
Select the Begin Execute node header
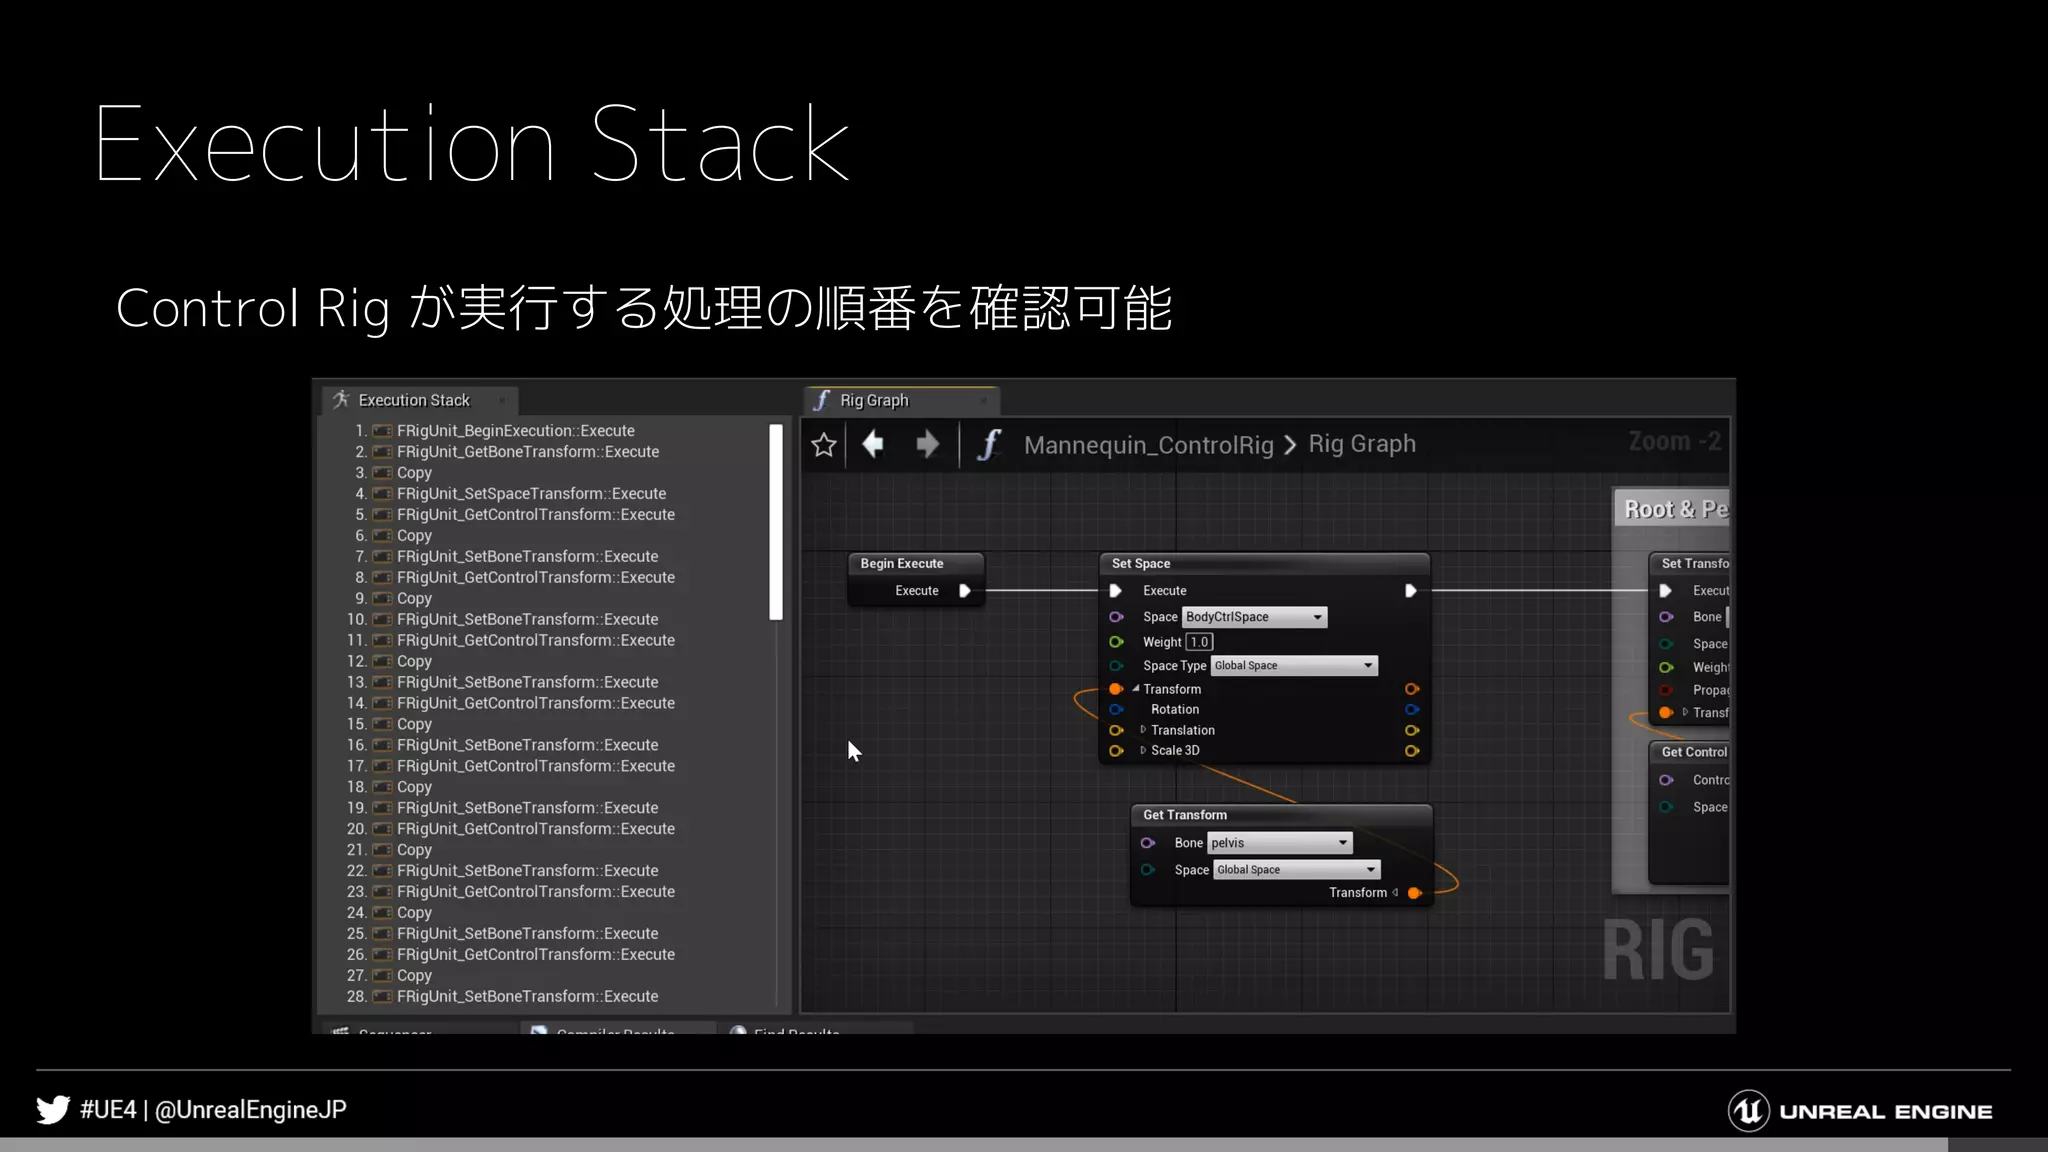[915, 564]
